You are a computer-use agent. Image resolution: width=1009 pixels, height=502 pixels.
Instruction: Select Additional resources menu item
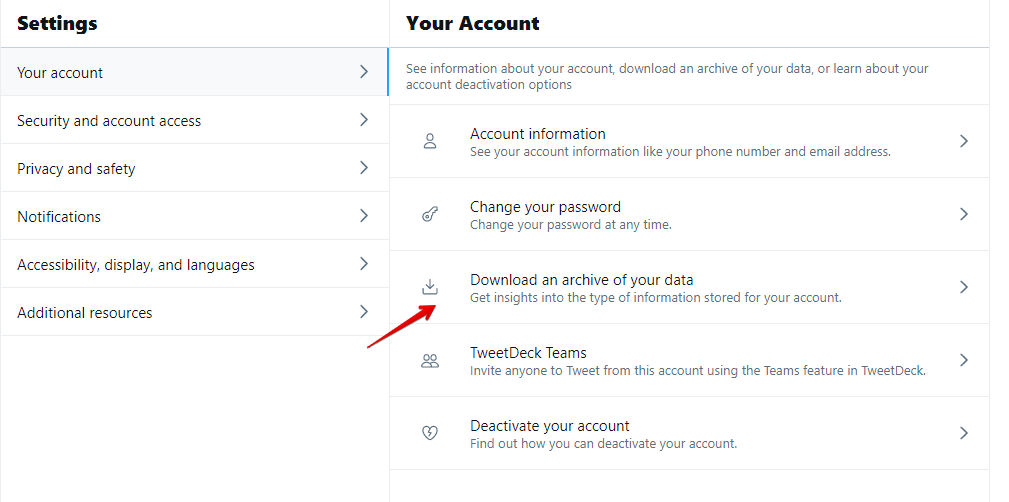[85, 313]
